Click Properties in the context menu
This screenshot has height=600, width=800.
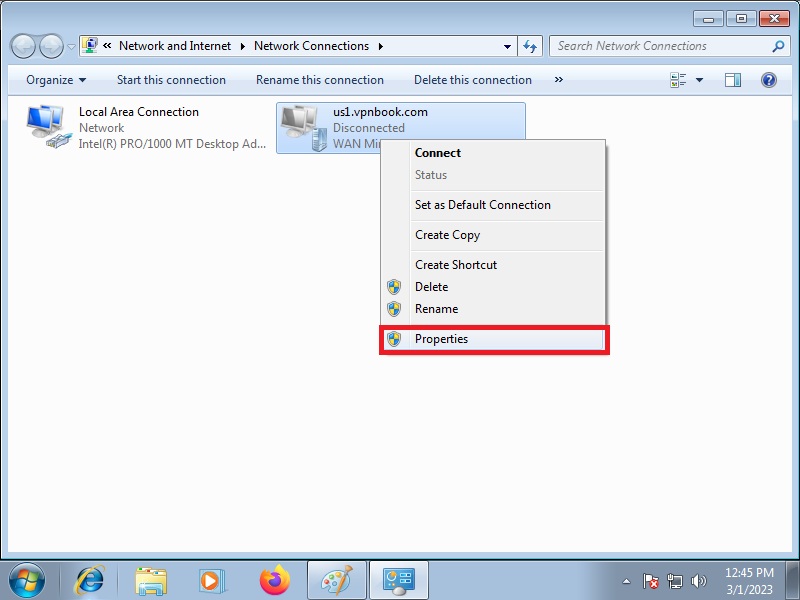pyautogui.click(x=441, y=339)
